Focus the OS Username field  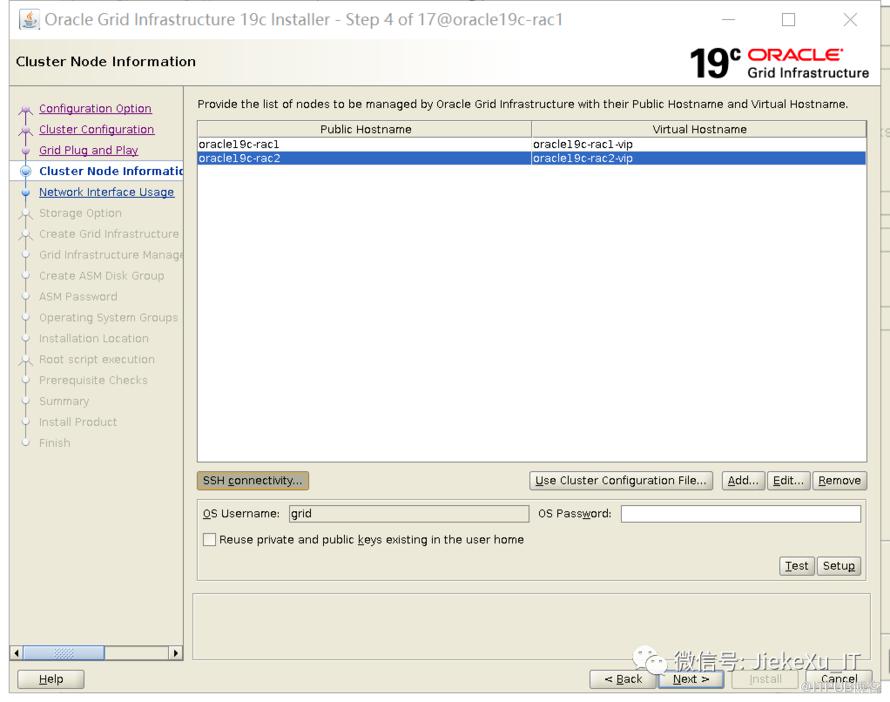click(x=409, y=514)
